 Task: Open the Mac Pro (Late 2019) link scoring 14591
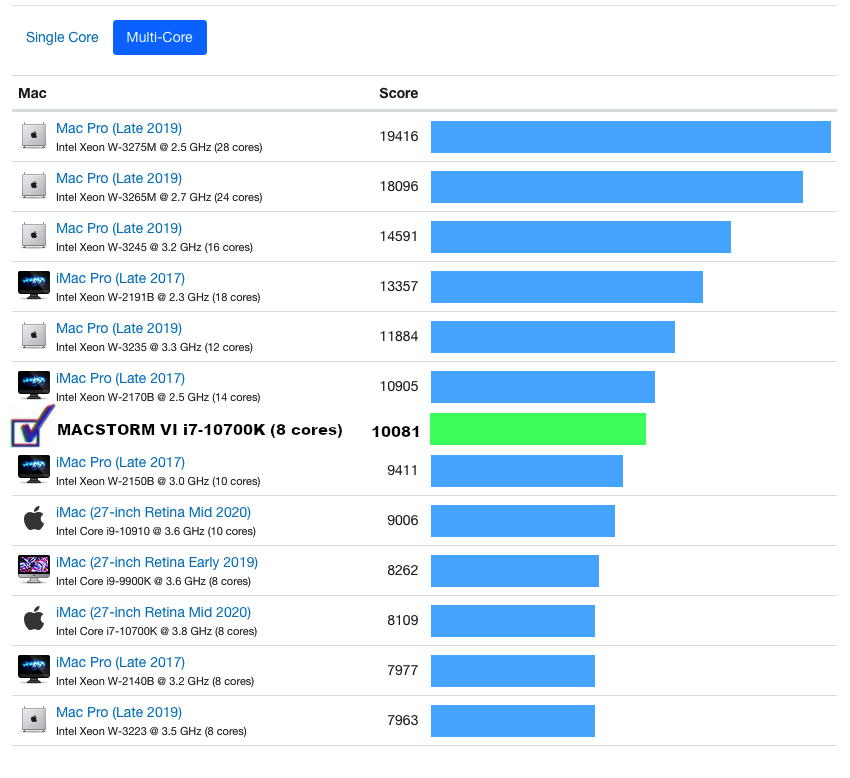[119, 228]
